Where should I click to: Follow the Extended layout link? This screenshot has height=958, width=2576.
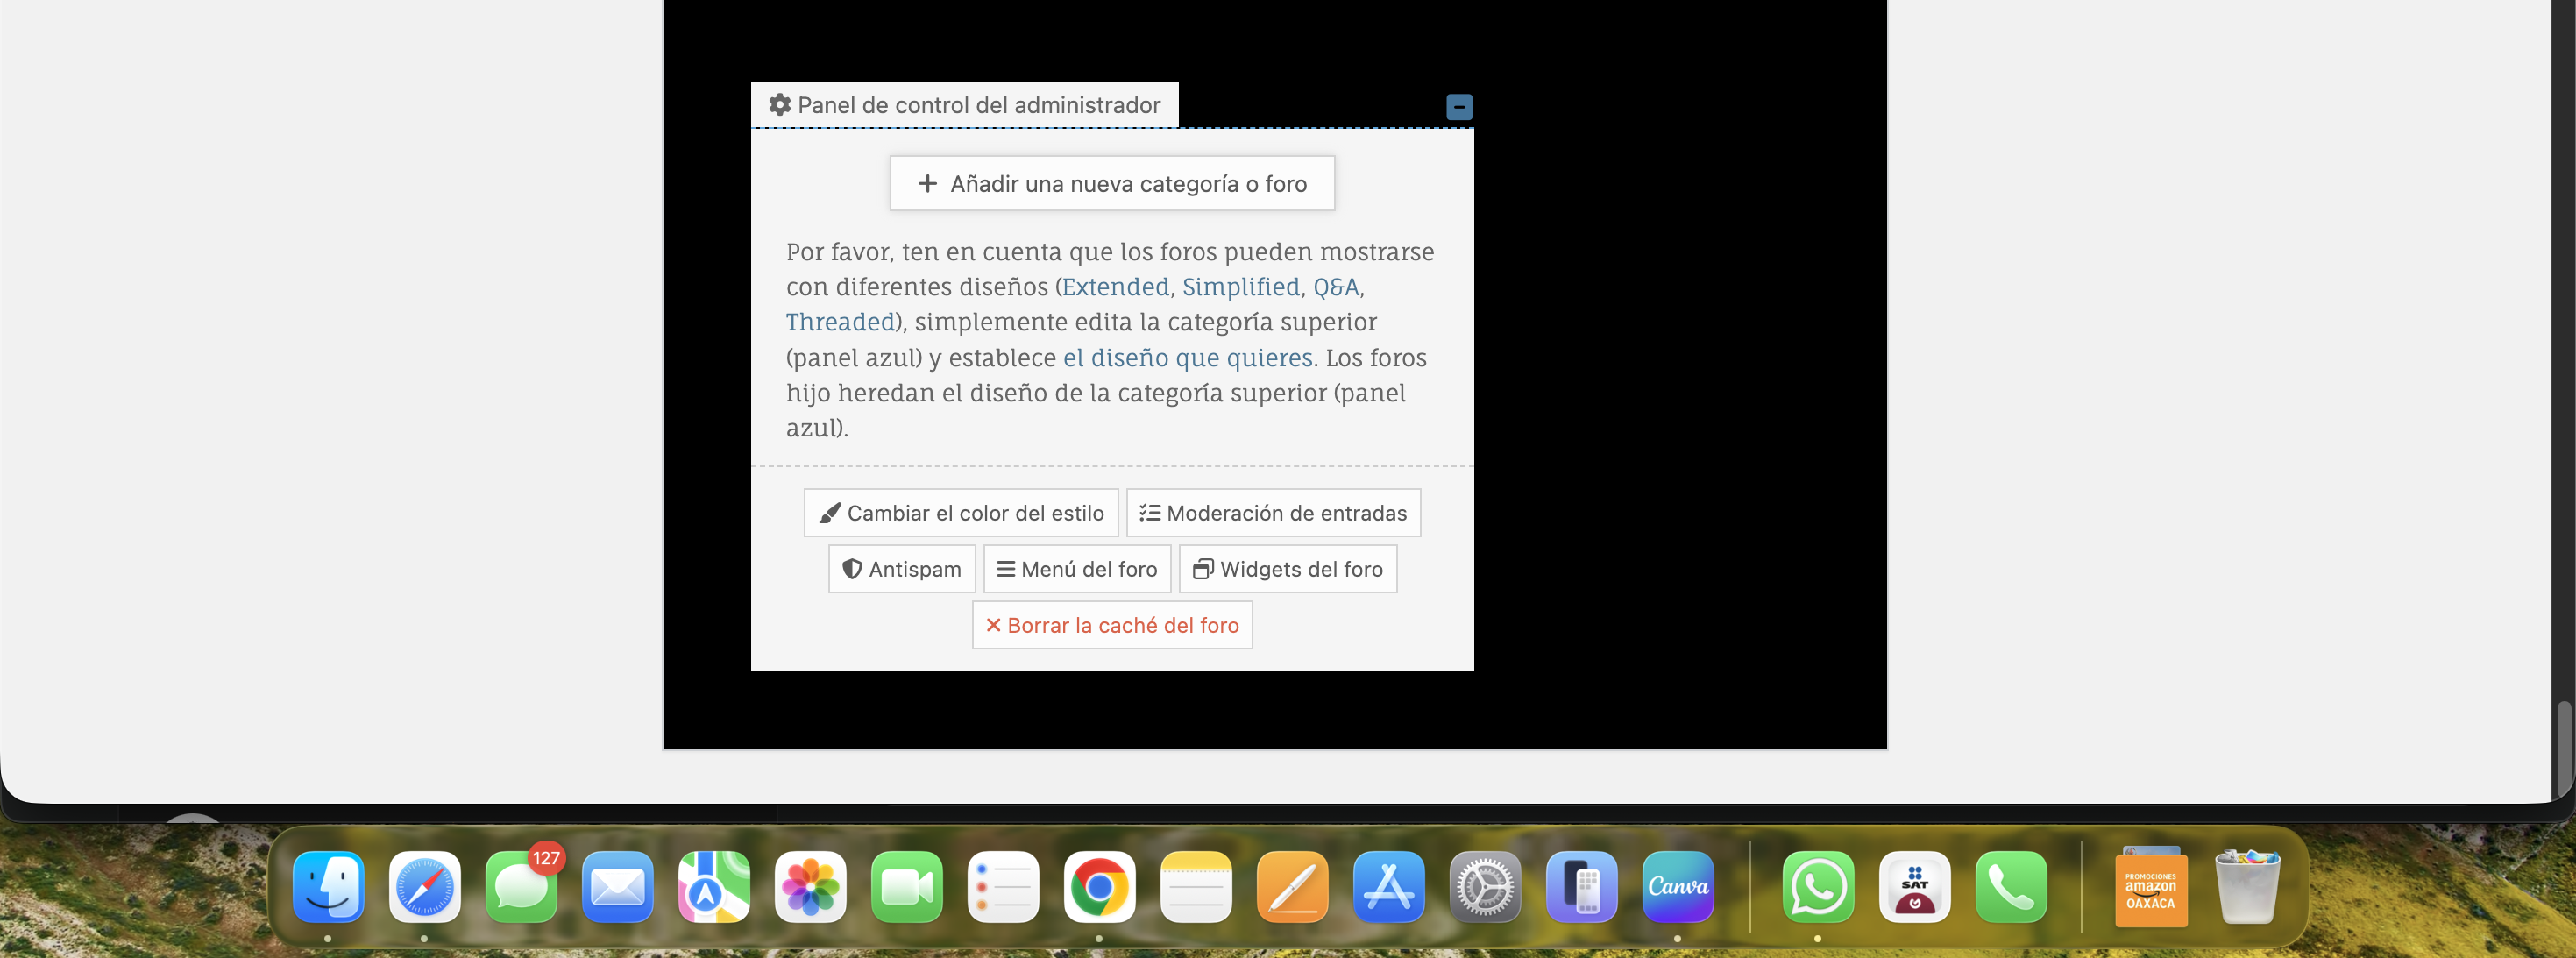1115,287
